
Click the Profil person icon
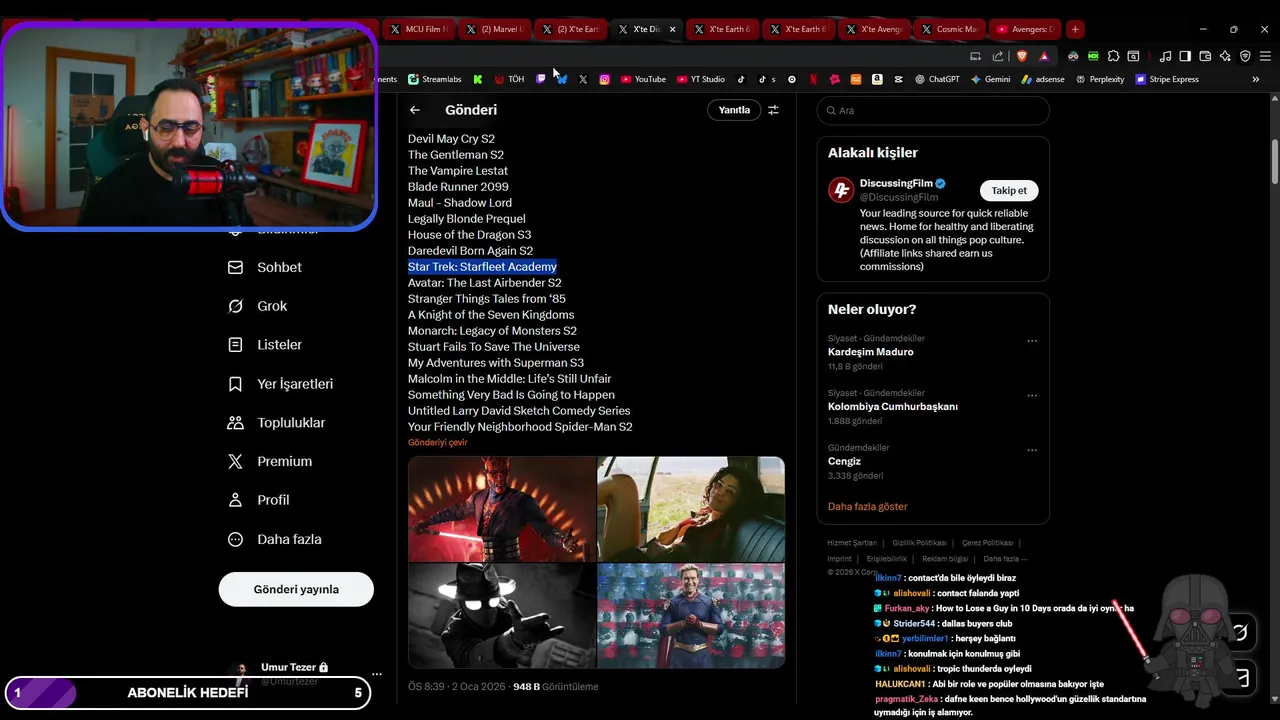point(235,500)
